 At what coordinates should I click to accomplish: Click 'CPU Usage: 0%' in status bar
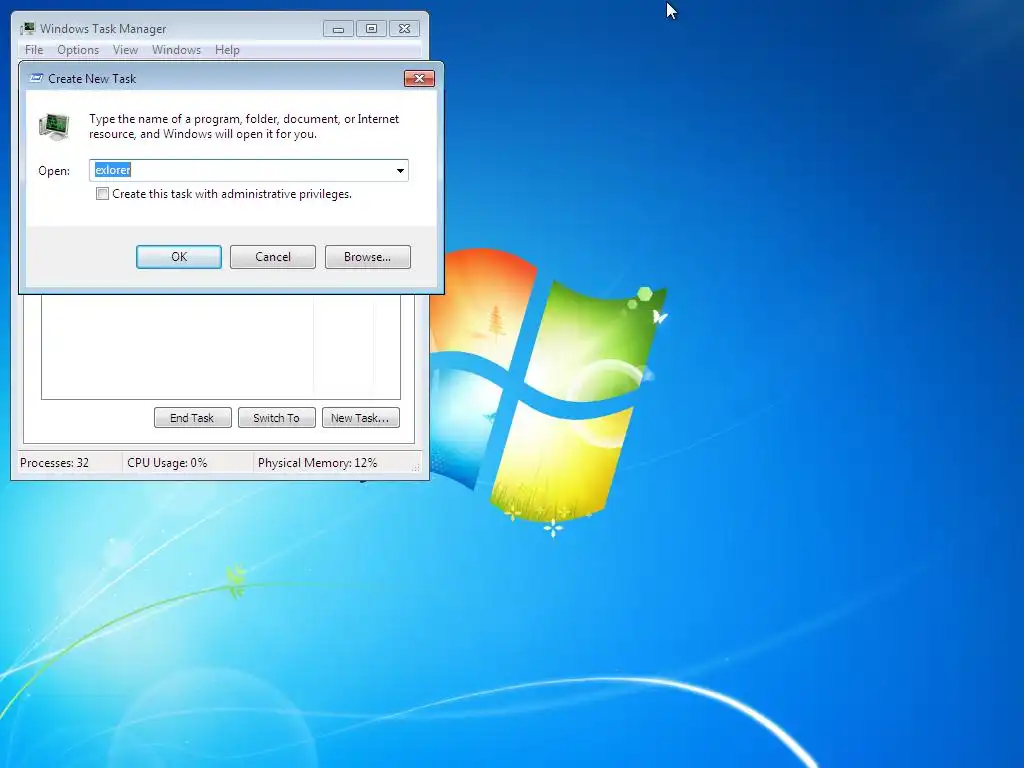pyautogui.click(x=167, y=463)
